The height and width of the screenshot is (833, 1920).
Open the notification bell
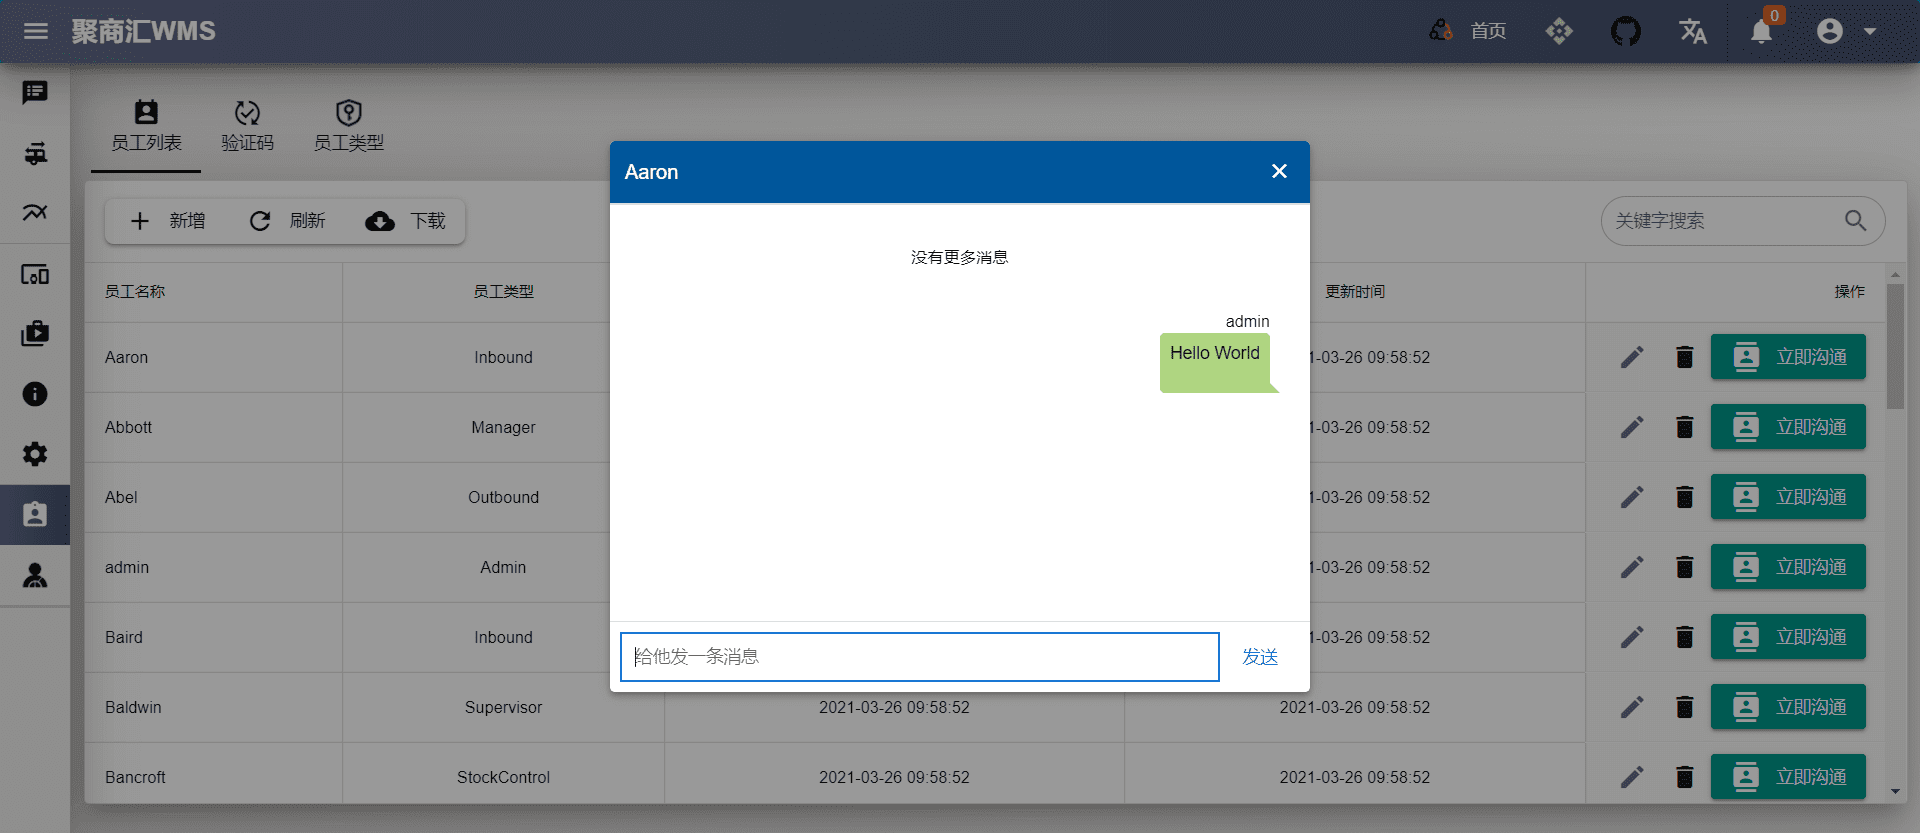click(1762, 32)
